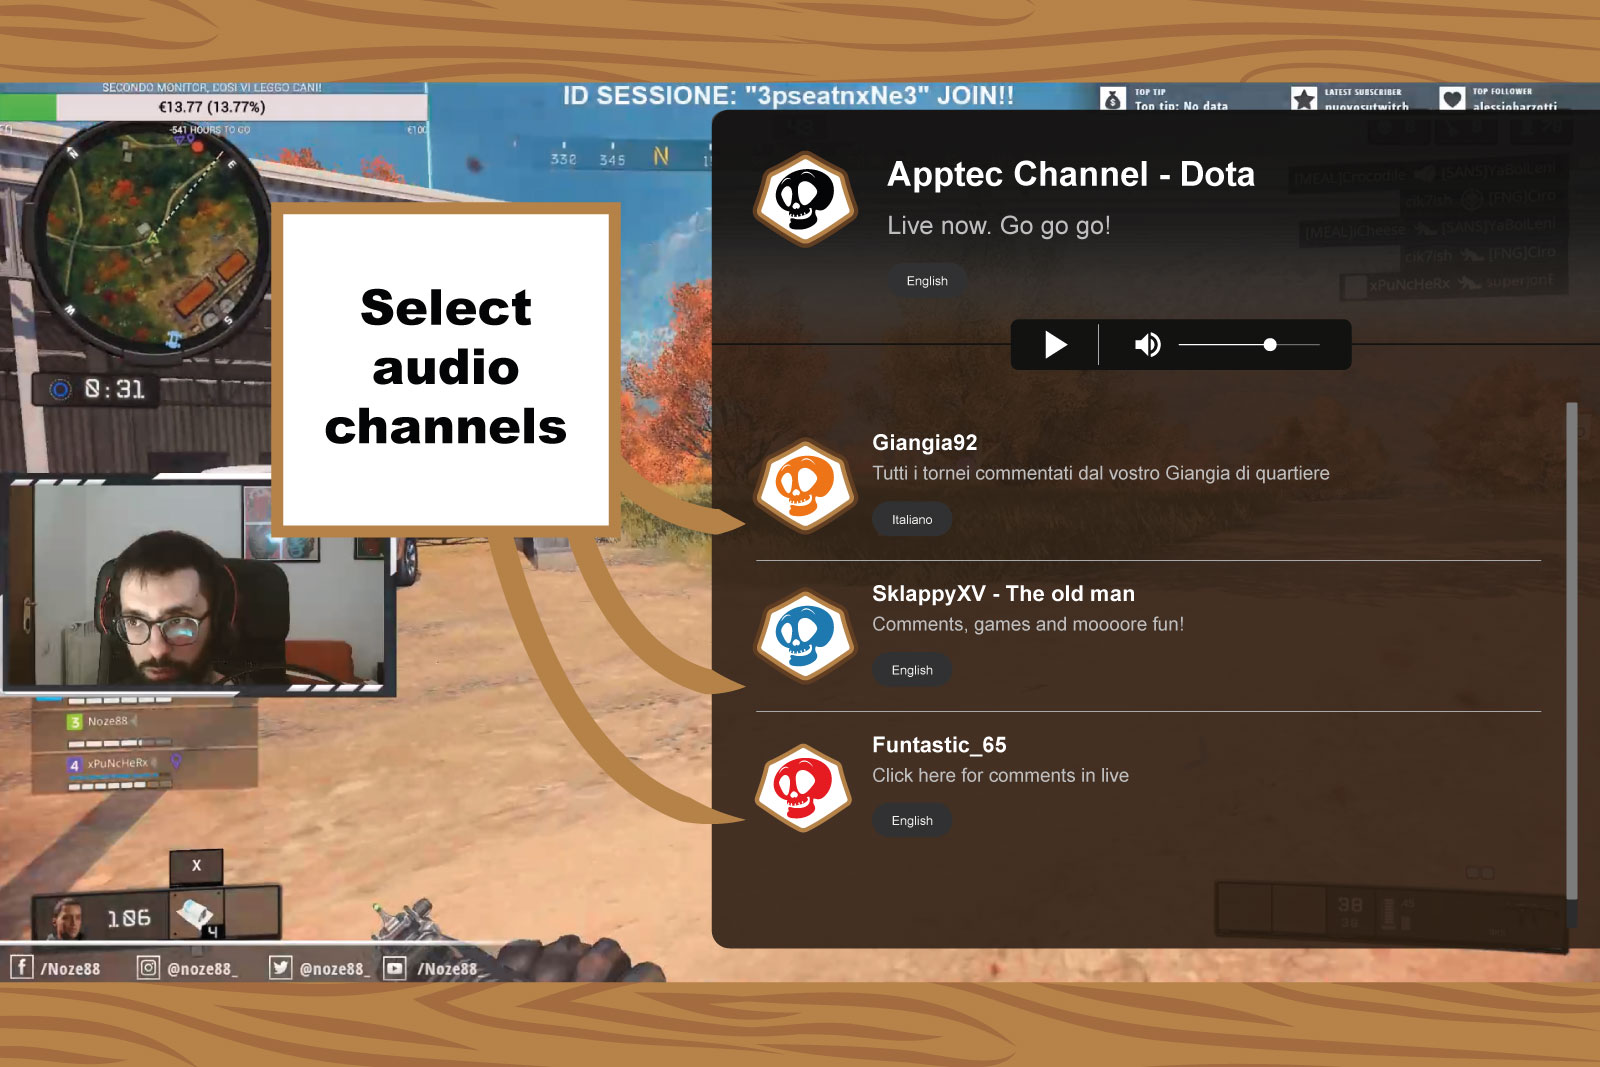
Task: Open the Giangia92 channel title
Action: tap(925, 443)
